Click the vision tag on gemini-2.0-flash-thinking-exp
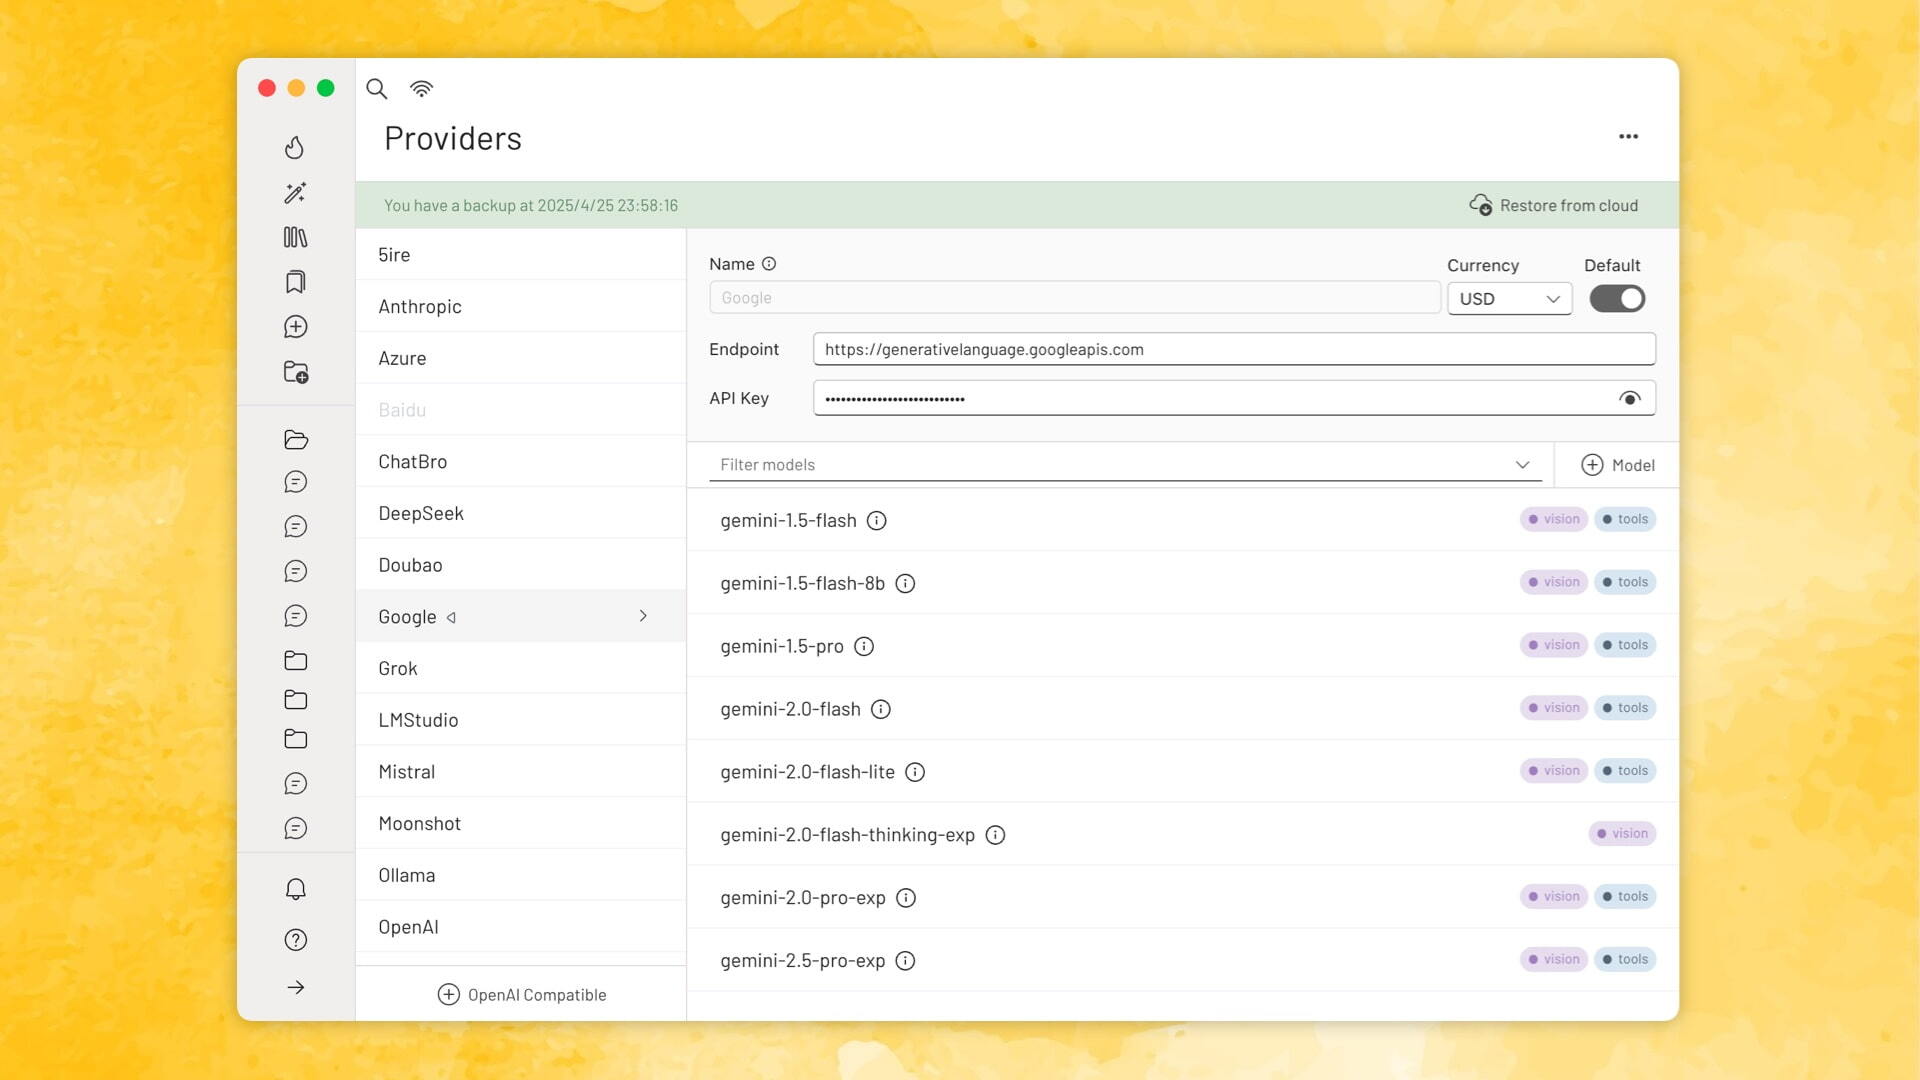Image resolution: width=1920 pixels, height=1080 pixels. 1621,833
